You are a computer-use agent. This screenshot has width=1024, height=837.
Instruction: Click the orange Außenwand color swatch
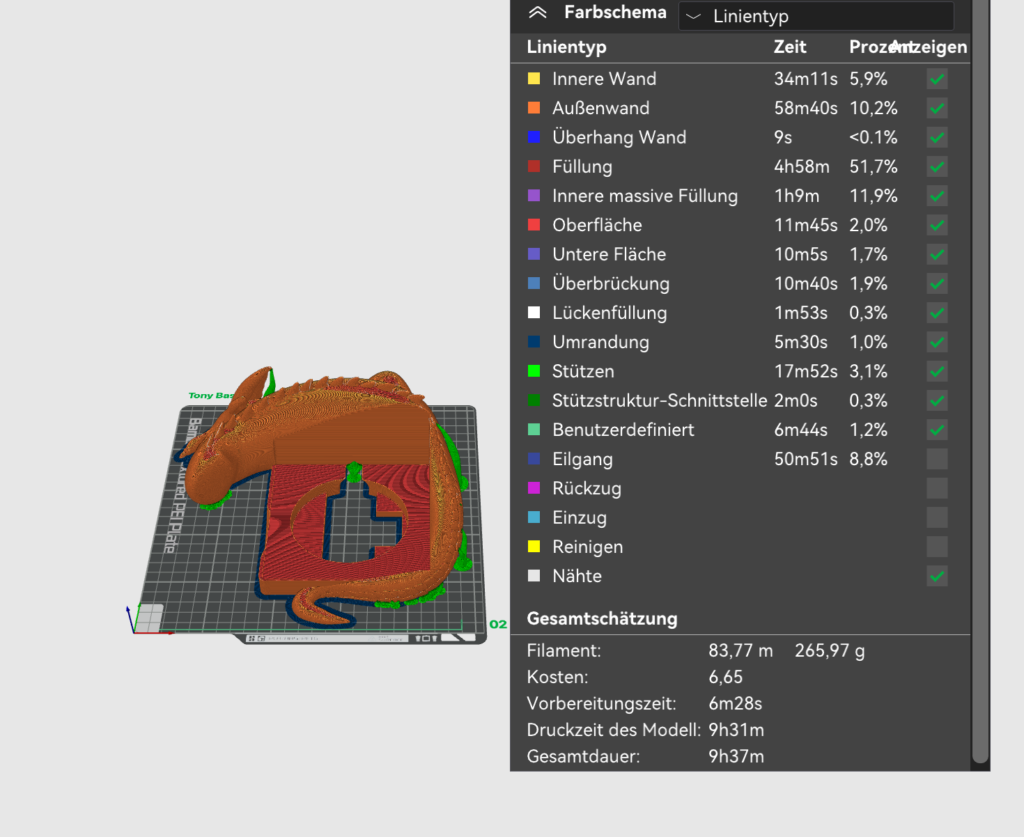pos(534,108)
